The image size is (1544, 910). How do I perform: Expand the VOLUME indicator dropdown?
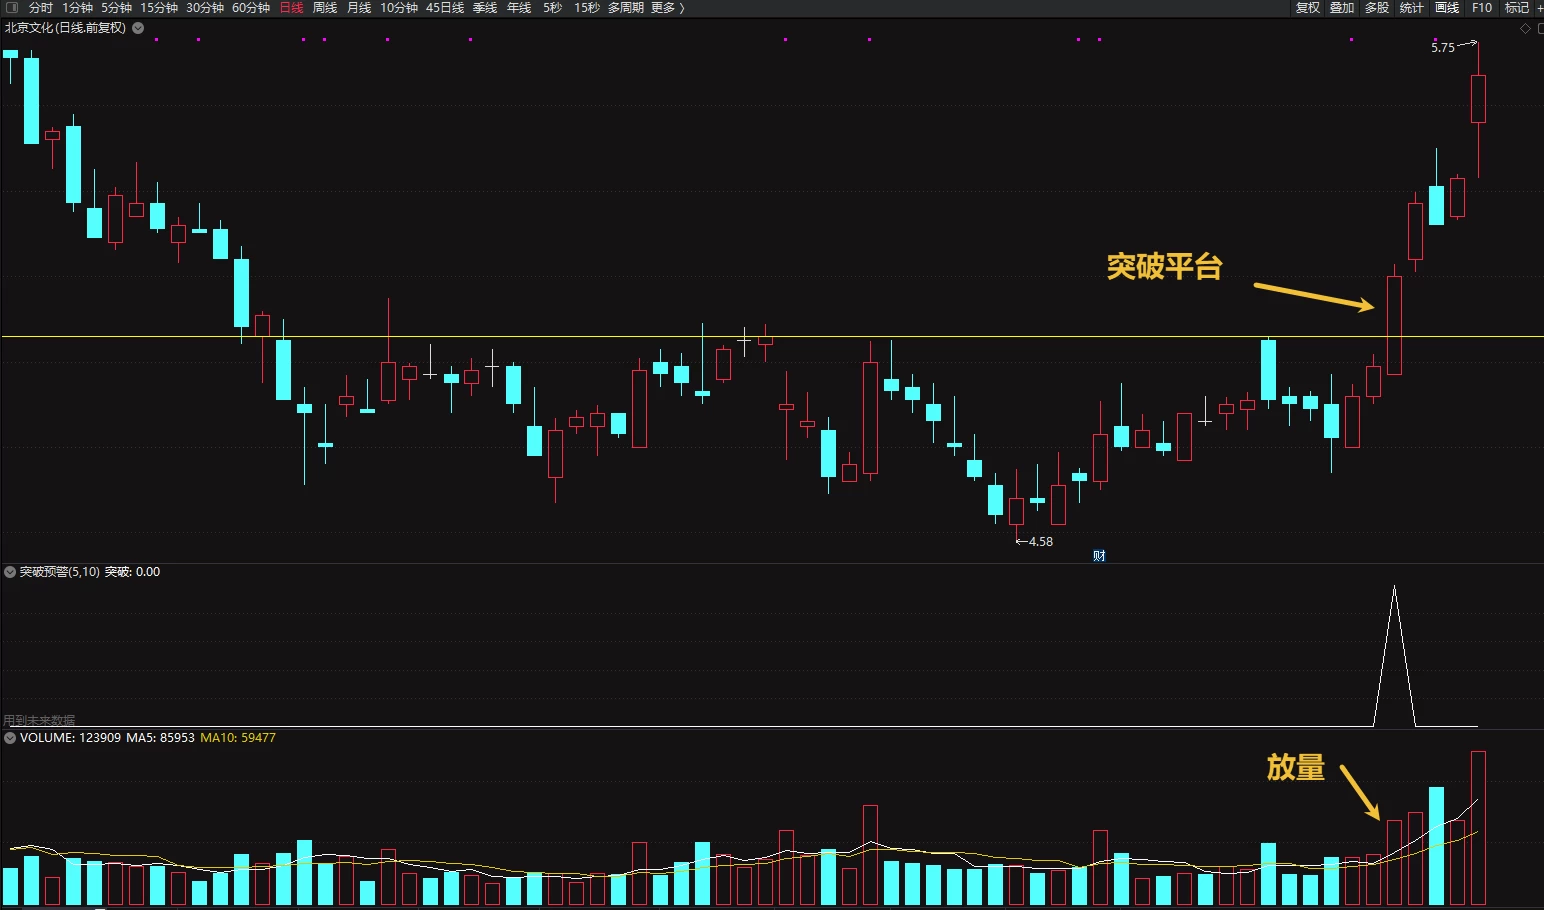10,738
